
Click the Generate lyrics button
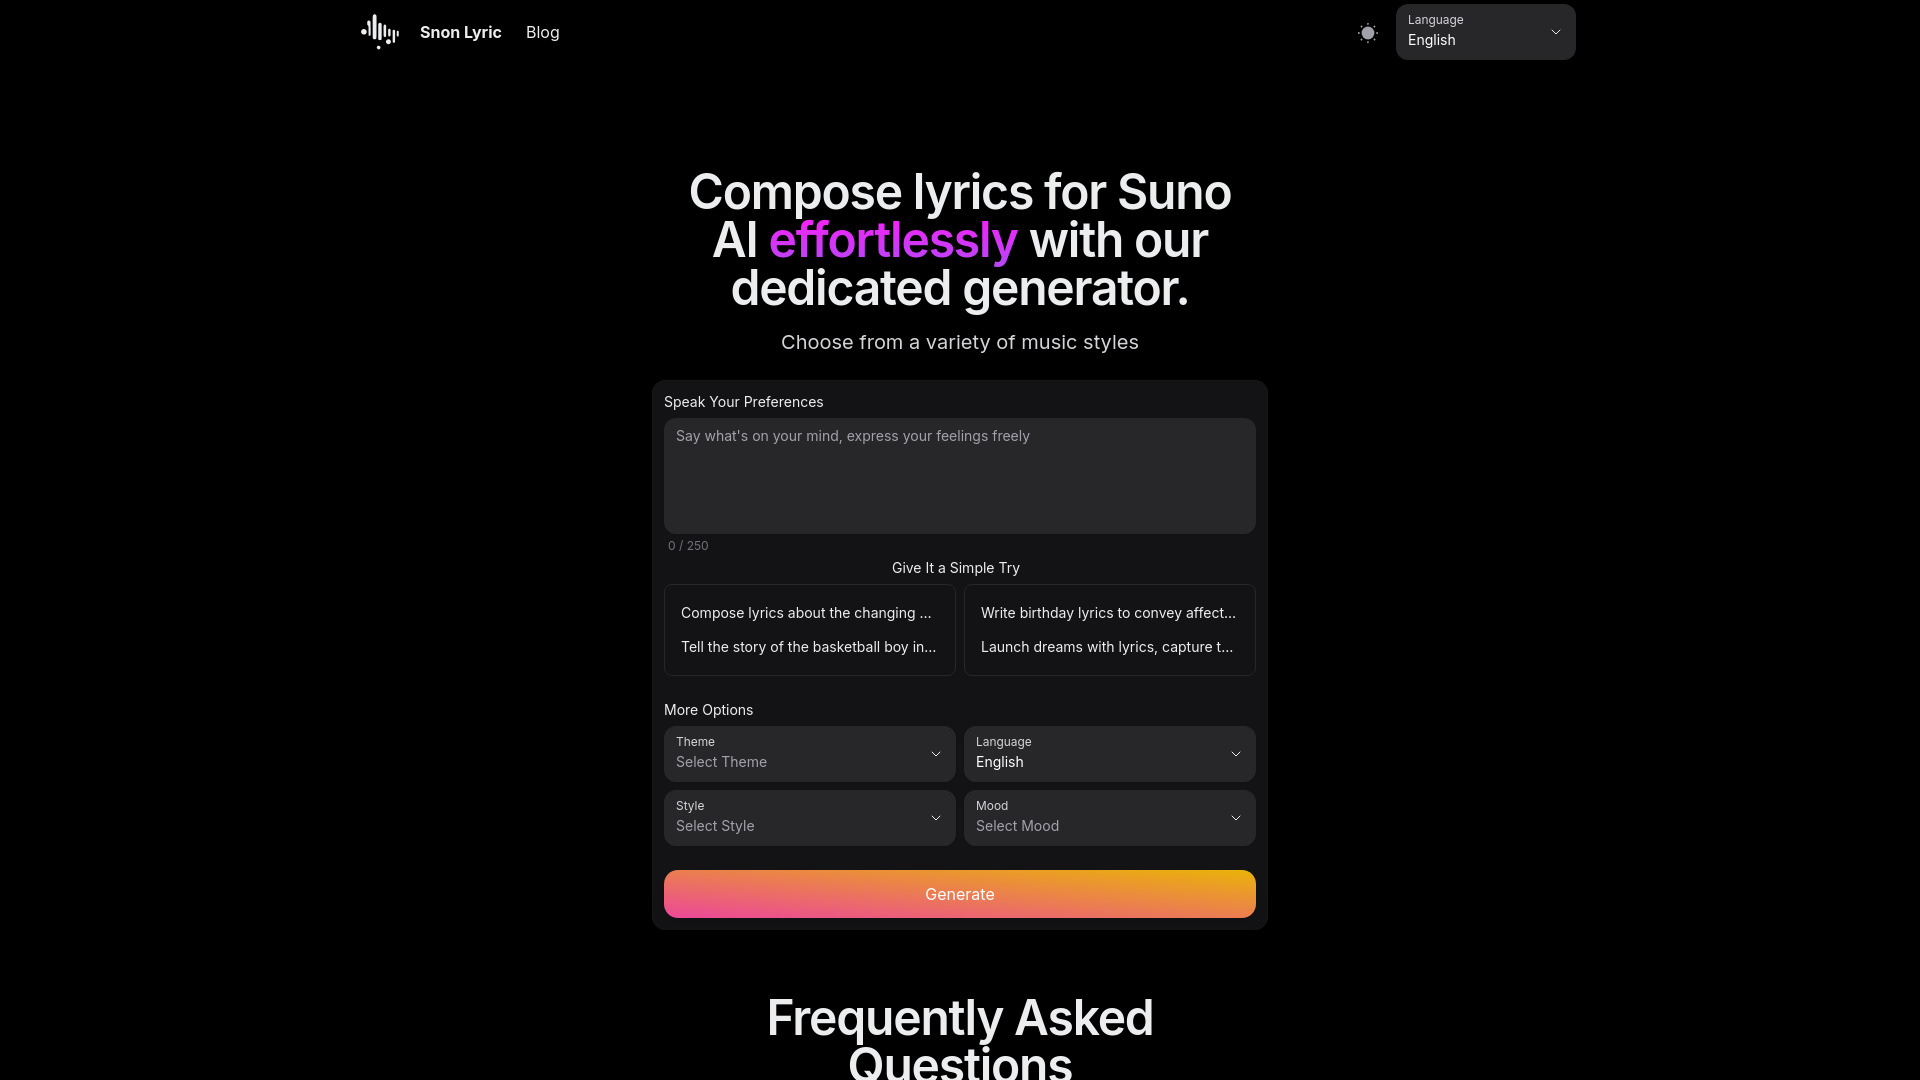coord(960,894)
